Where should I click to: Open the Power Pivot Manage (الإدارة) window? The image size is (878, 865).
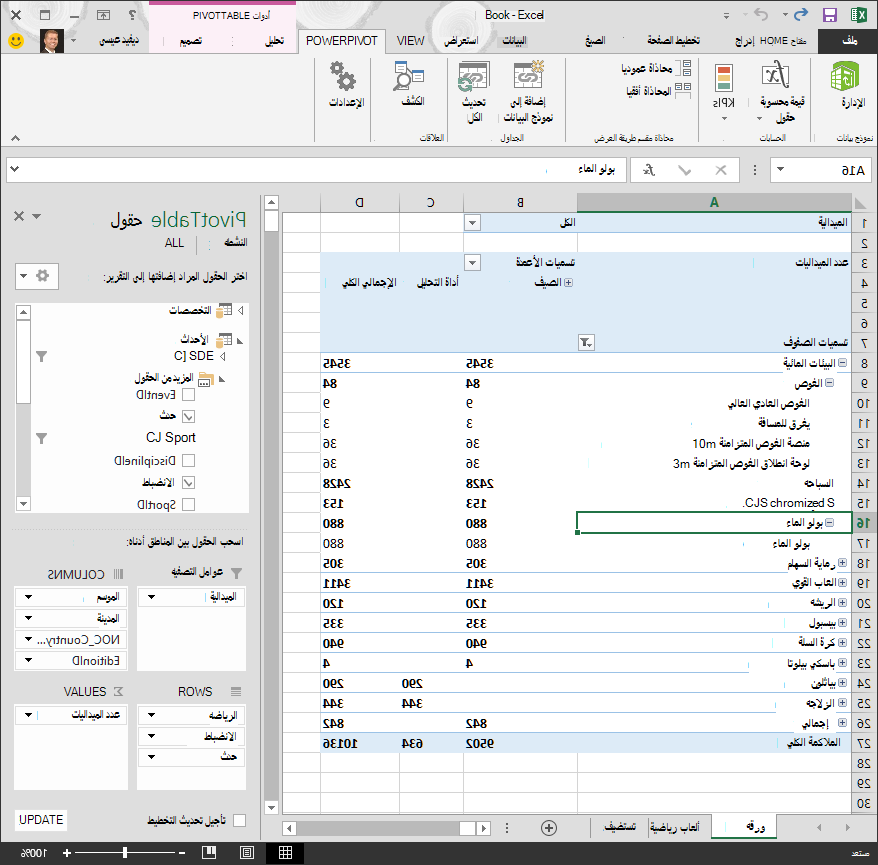tap(846, 85)
